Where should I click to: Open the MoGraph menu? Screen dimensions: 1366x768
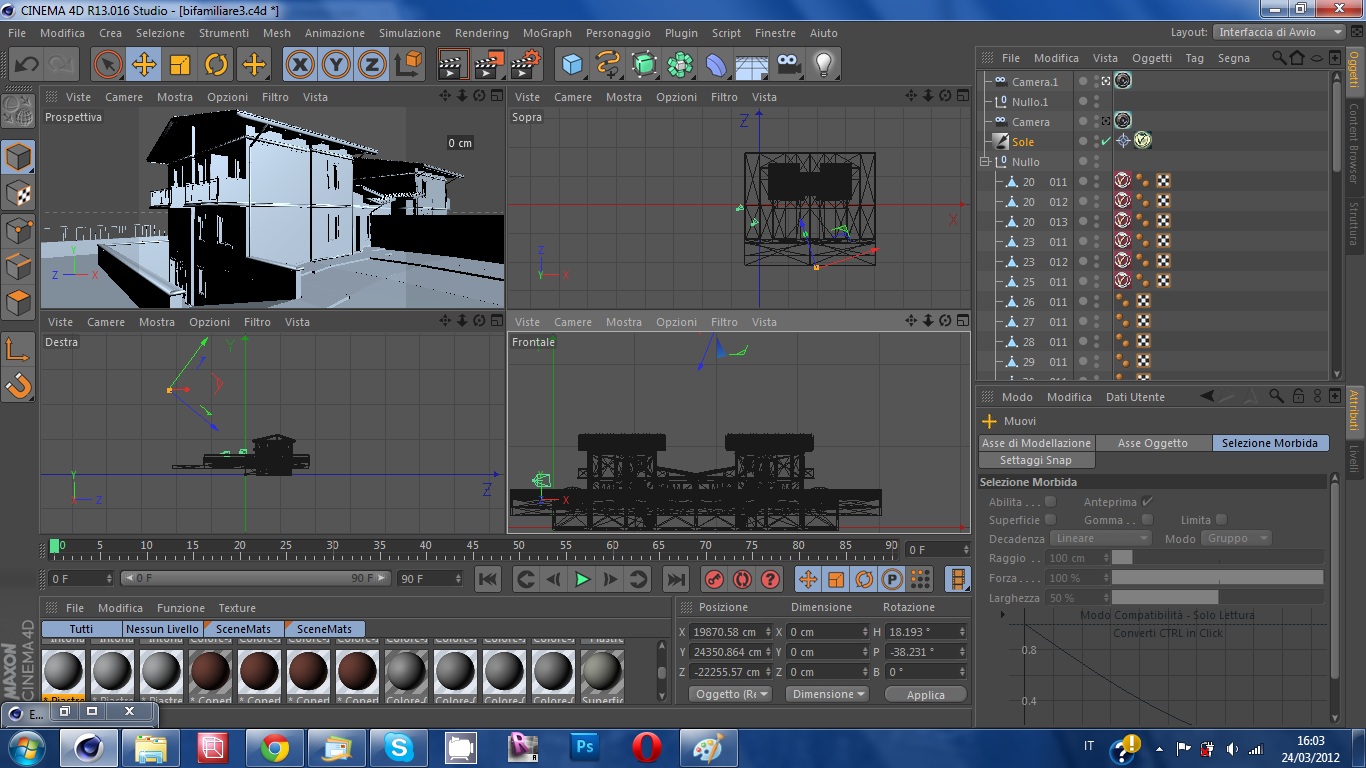coord(547,33)
